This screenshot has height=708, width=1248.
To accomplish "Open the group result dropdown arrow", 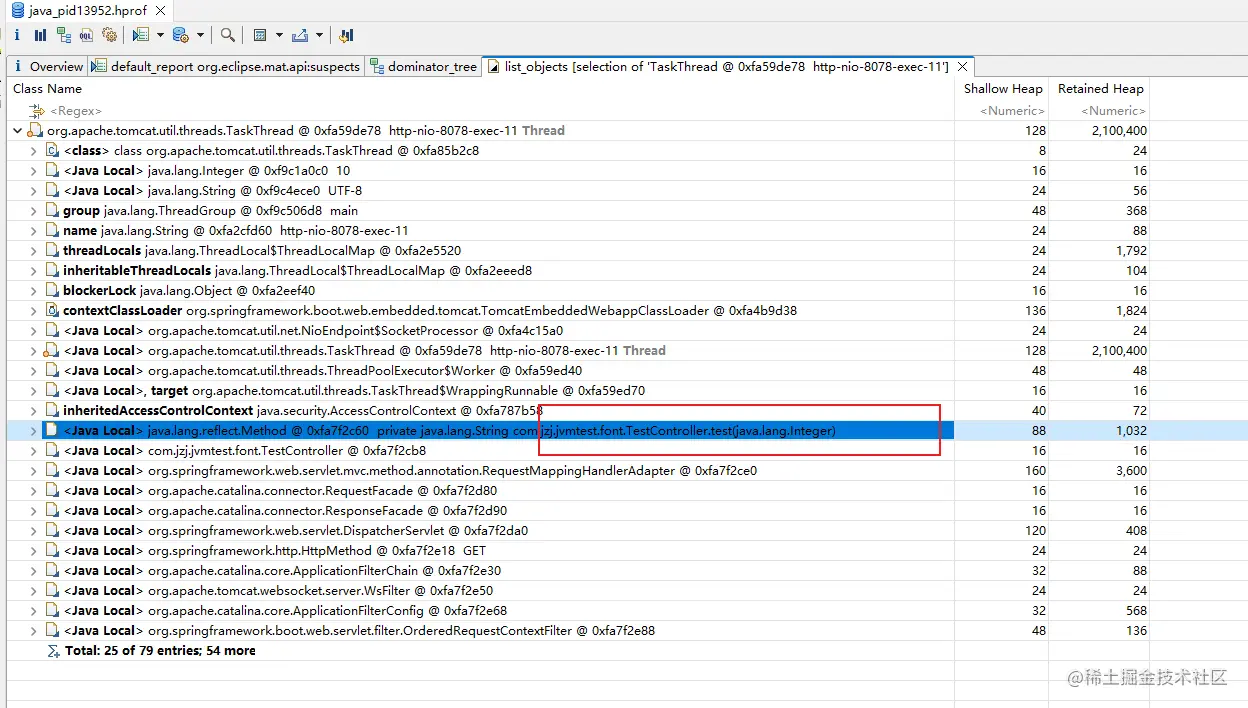I will pyautogui.click(x=279, y=35).
